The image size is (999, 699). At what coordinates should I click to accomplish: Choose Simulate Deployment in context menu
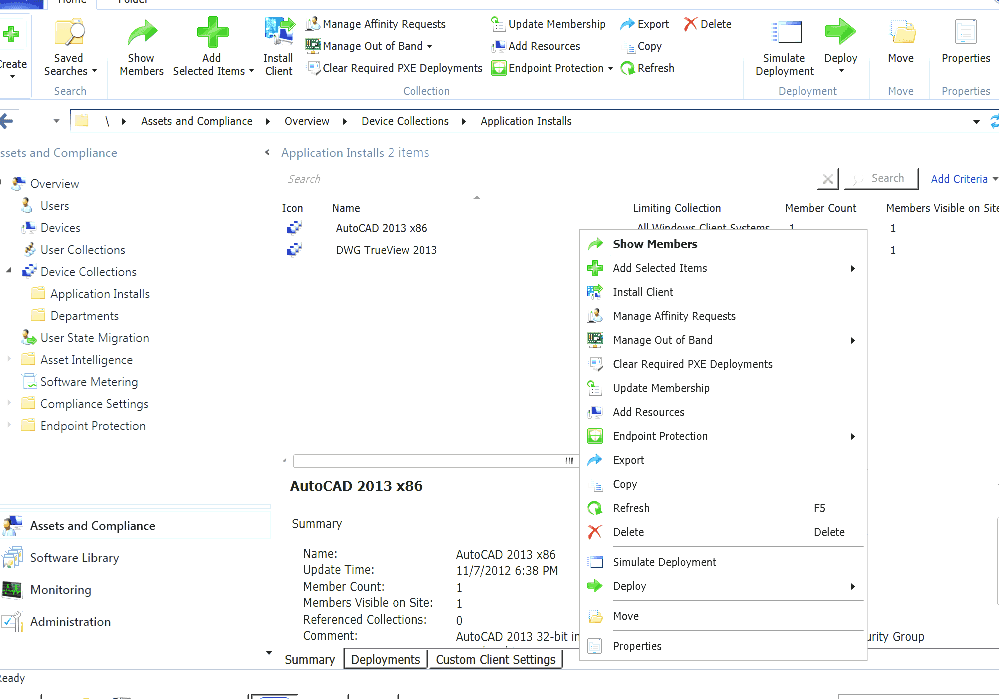723,562
